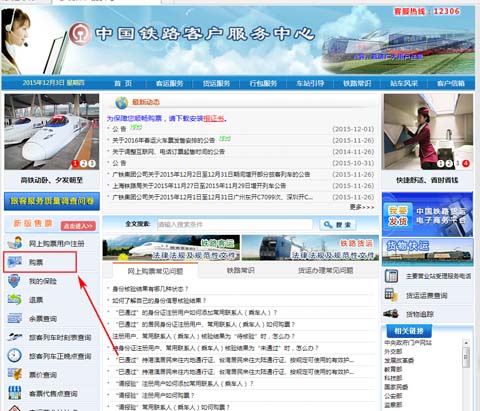Switch to the 货运办理常见问题 tab
The height and width of the screenshot is (411, 480).
coord(326,270)
